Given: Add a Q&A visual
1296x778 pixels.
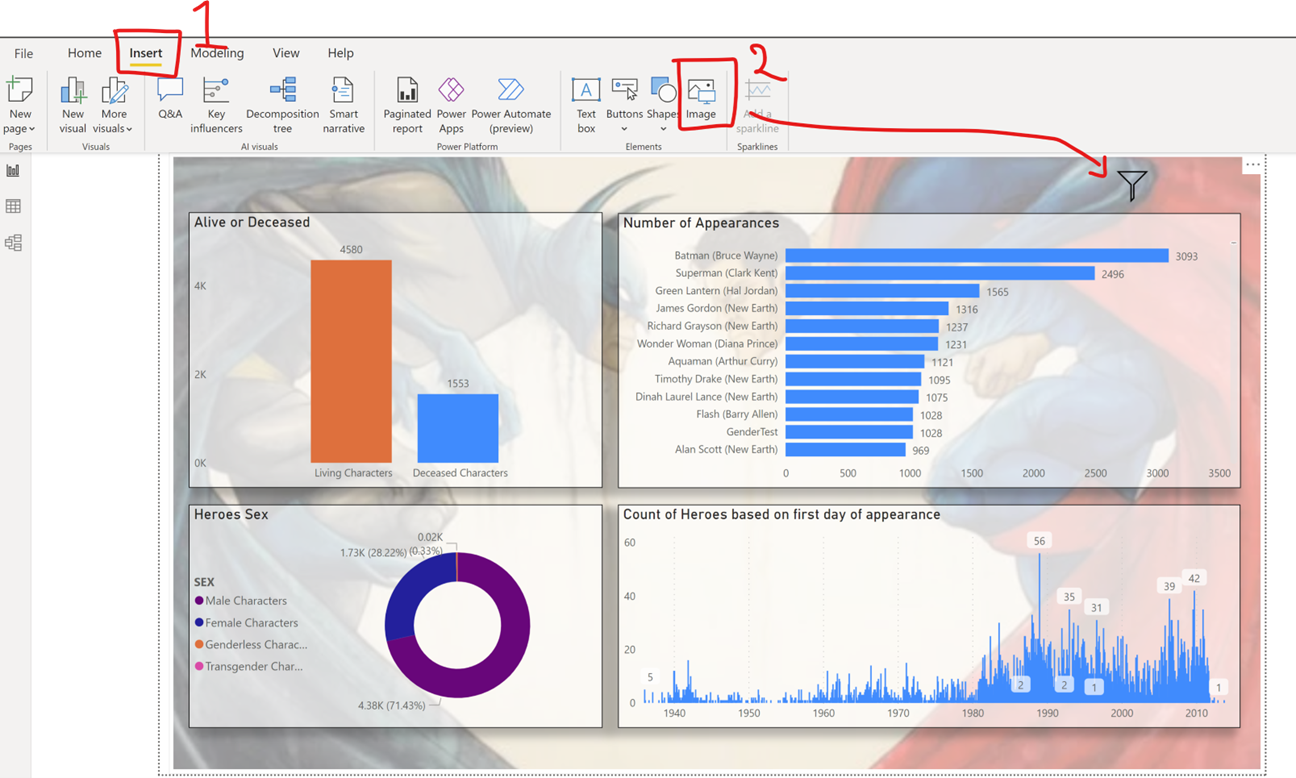Looking at the screenshot, I should coord(170,98).
